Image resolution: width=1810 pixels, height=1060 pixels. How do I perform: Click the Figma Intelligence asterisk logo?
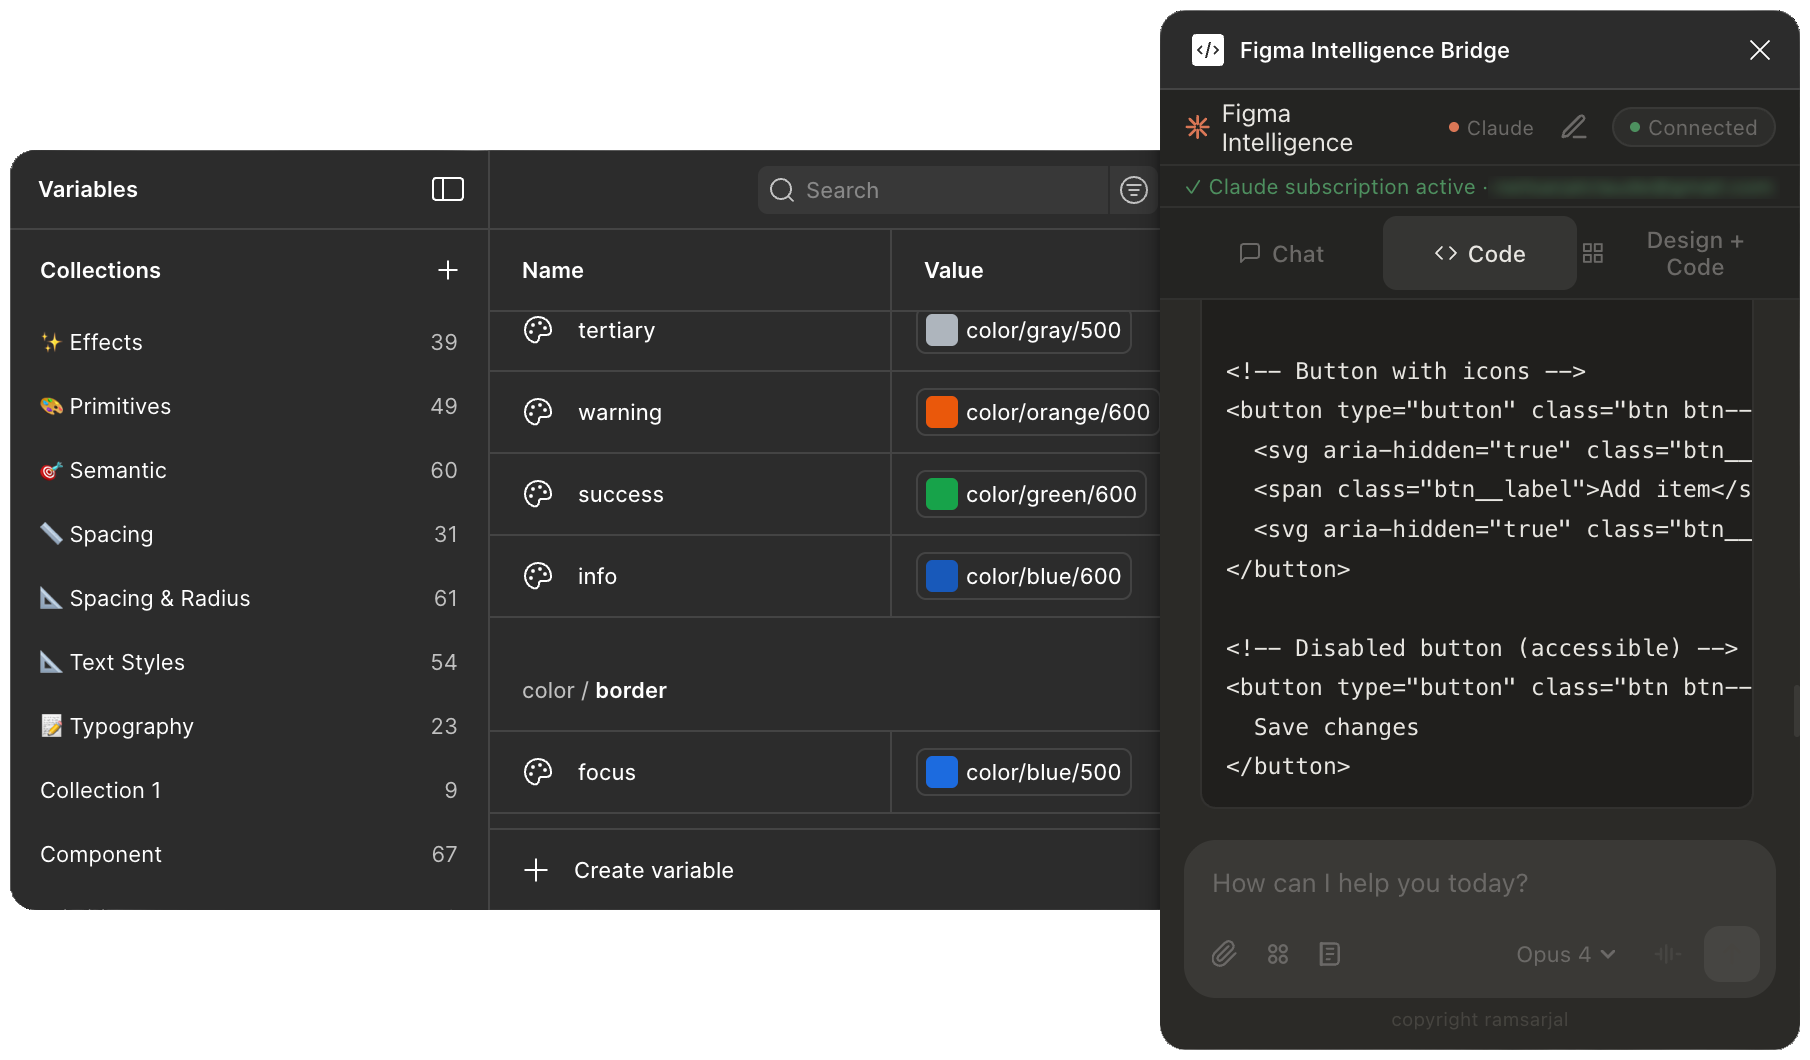[1197, 127]
